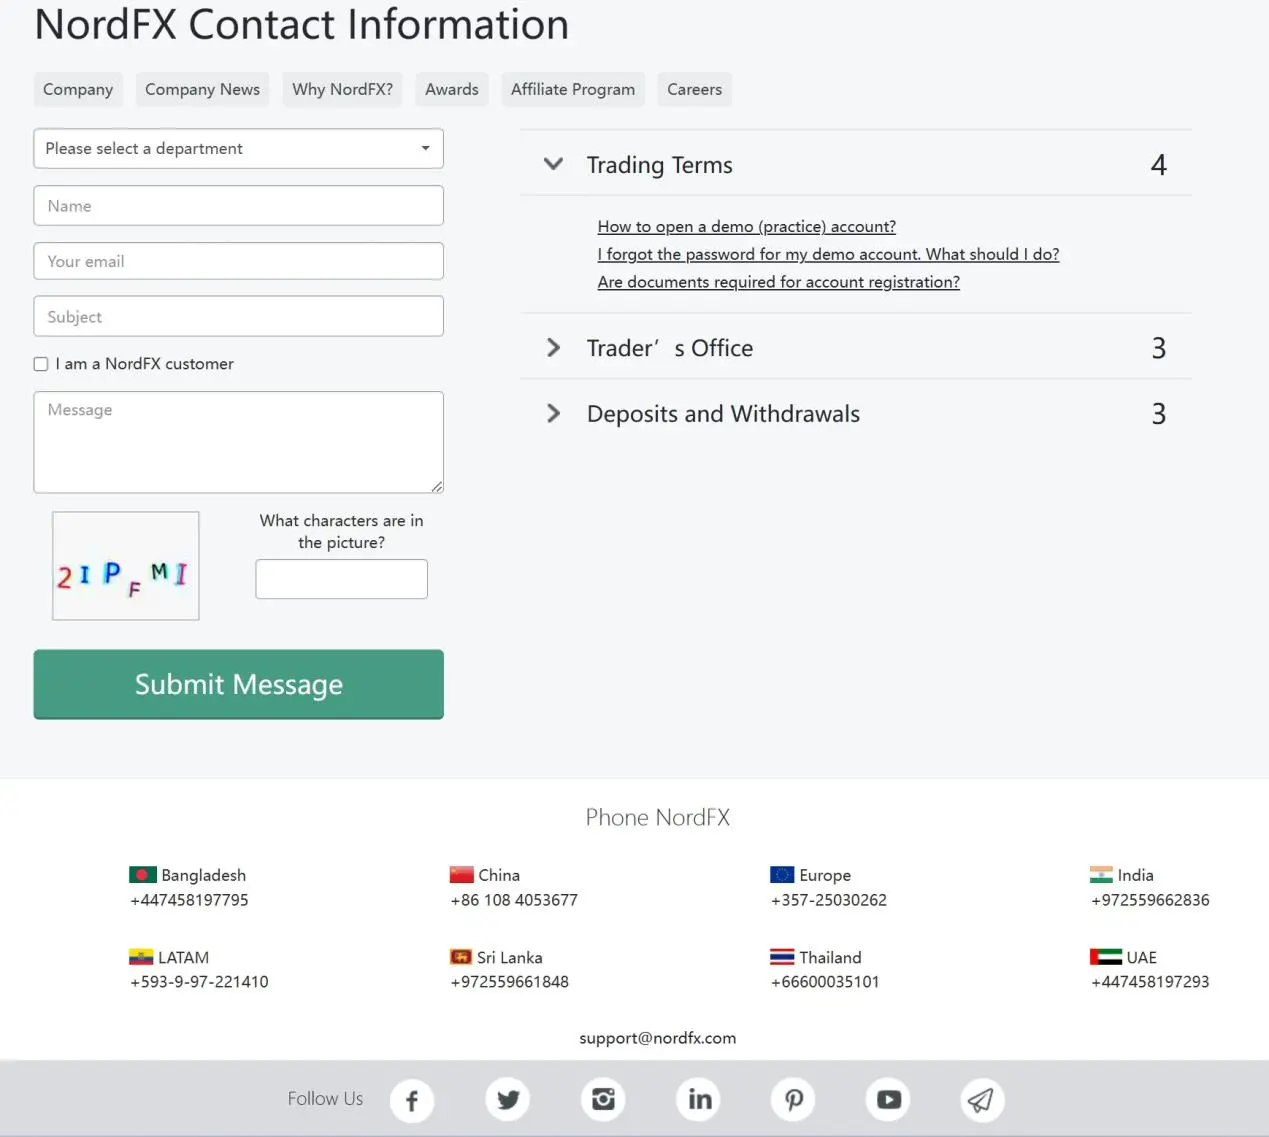Image resolution: width=1269 pixels, height=1137 pixels.
Task: Open the YouTube social icon
Action: tap(889, 1100)
